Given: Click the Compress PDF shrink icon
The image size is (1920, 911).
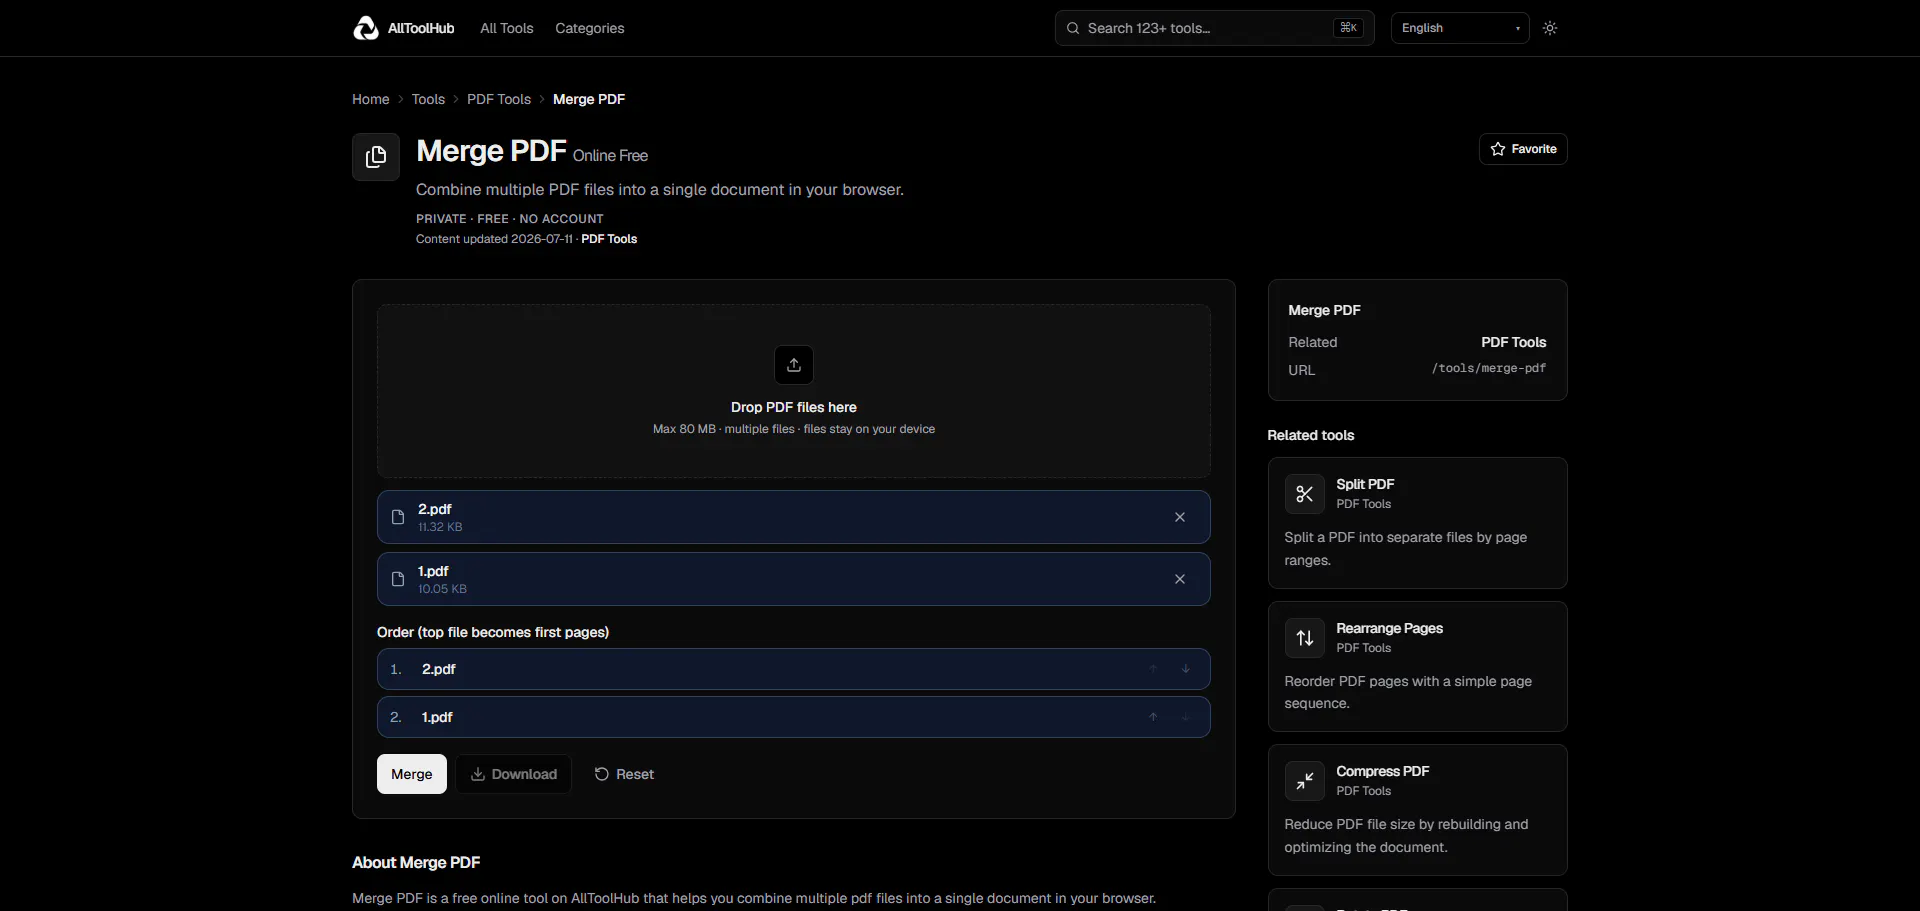Looking at the screenshot, I should [1305, 781].
